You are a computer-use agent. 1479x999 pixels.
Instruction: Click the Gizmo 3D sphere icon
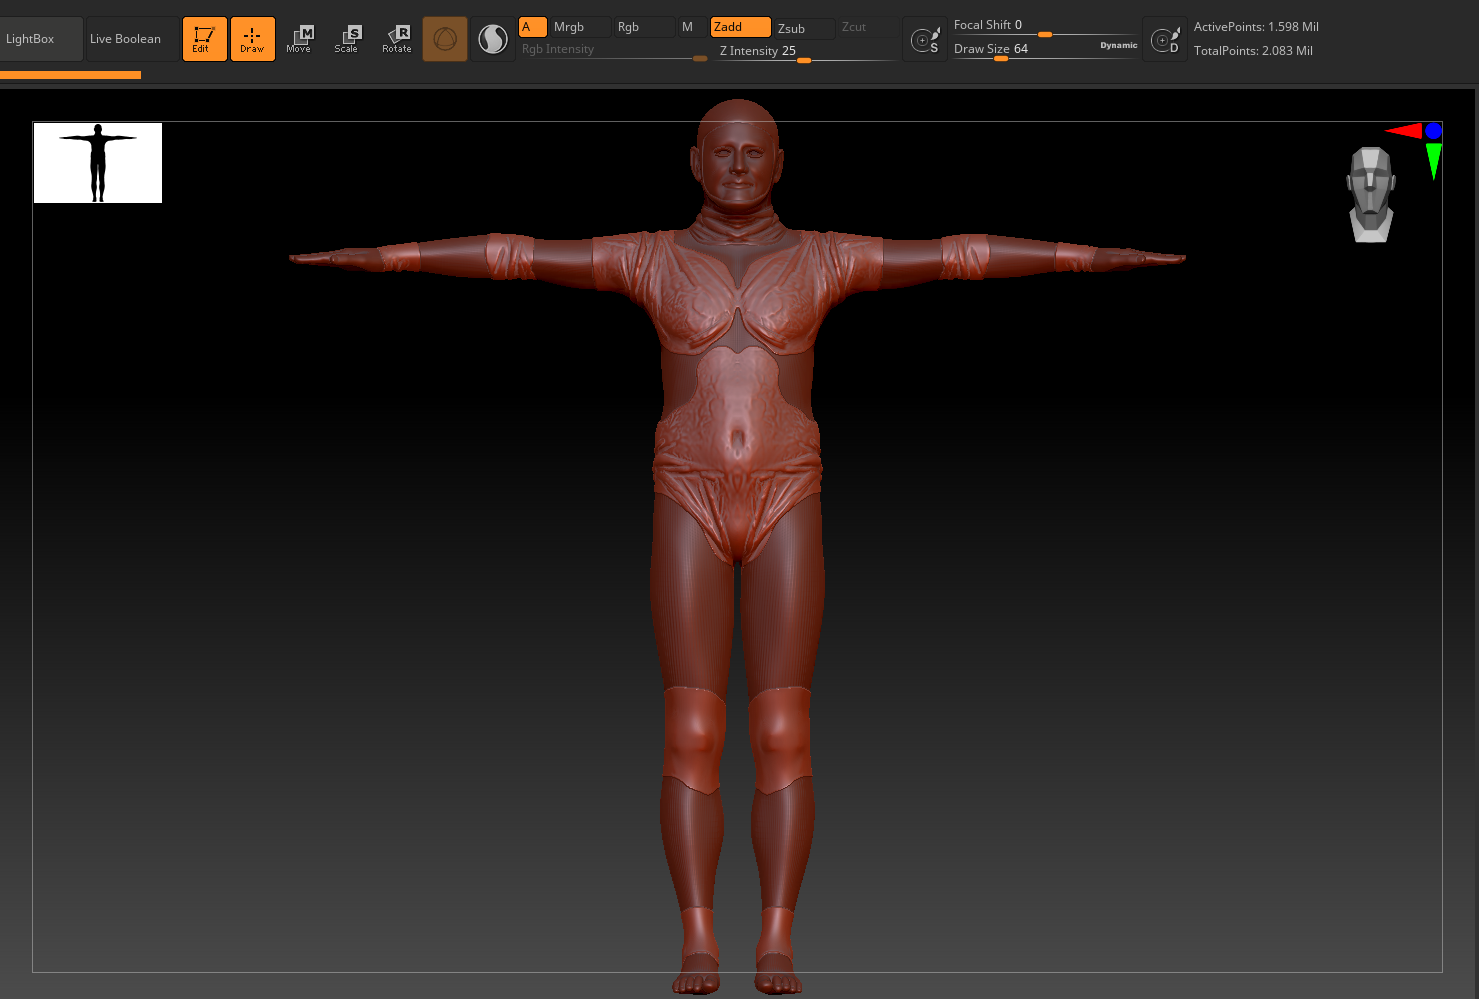point(445,39)
